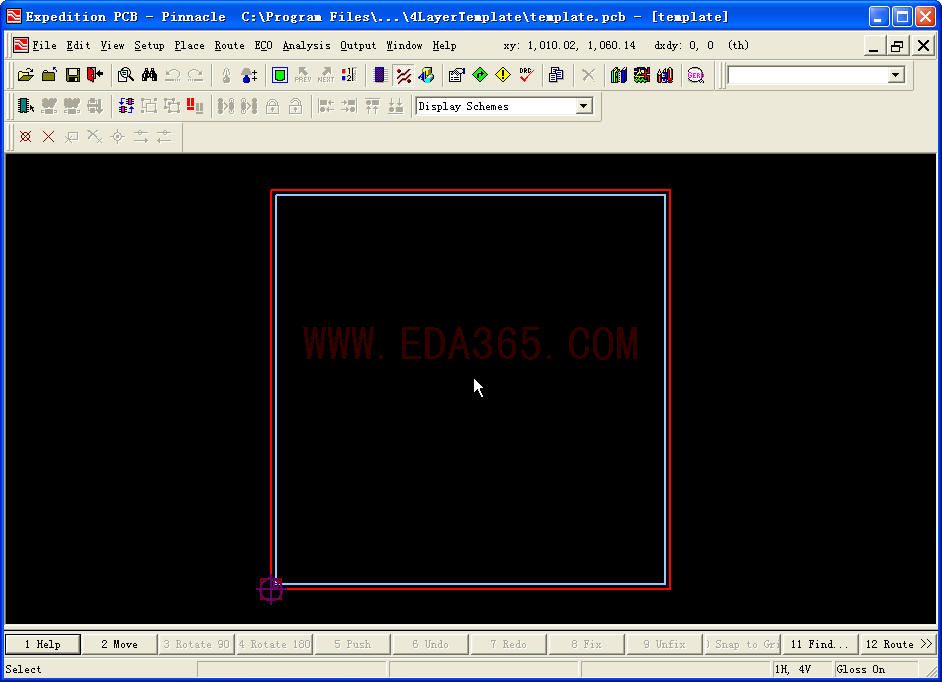The height and width of the screenshot is (682, 942).
Task: Click the 8 Fix function key button
Action: coord(586,644)
